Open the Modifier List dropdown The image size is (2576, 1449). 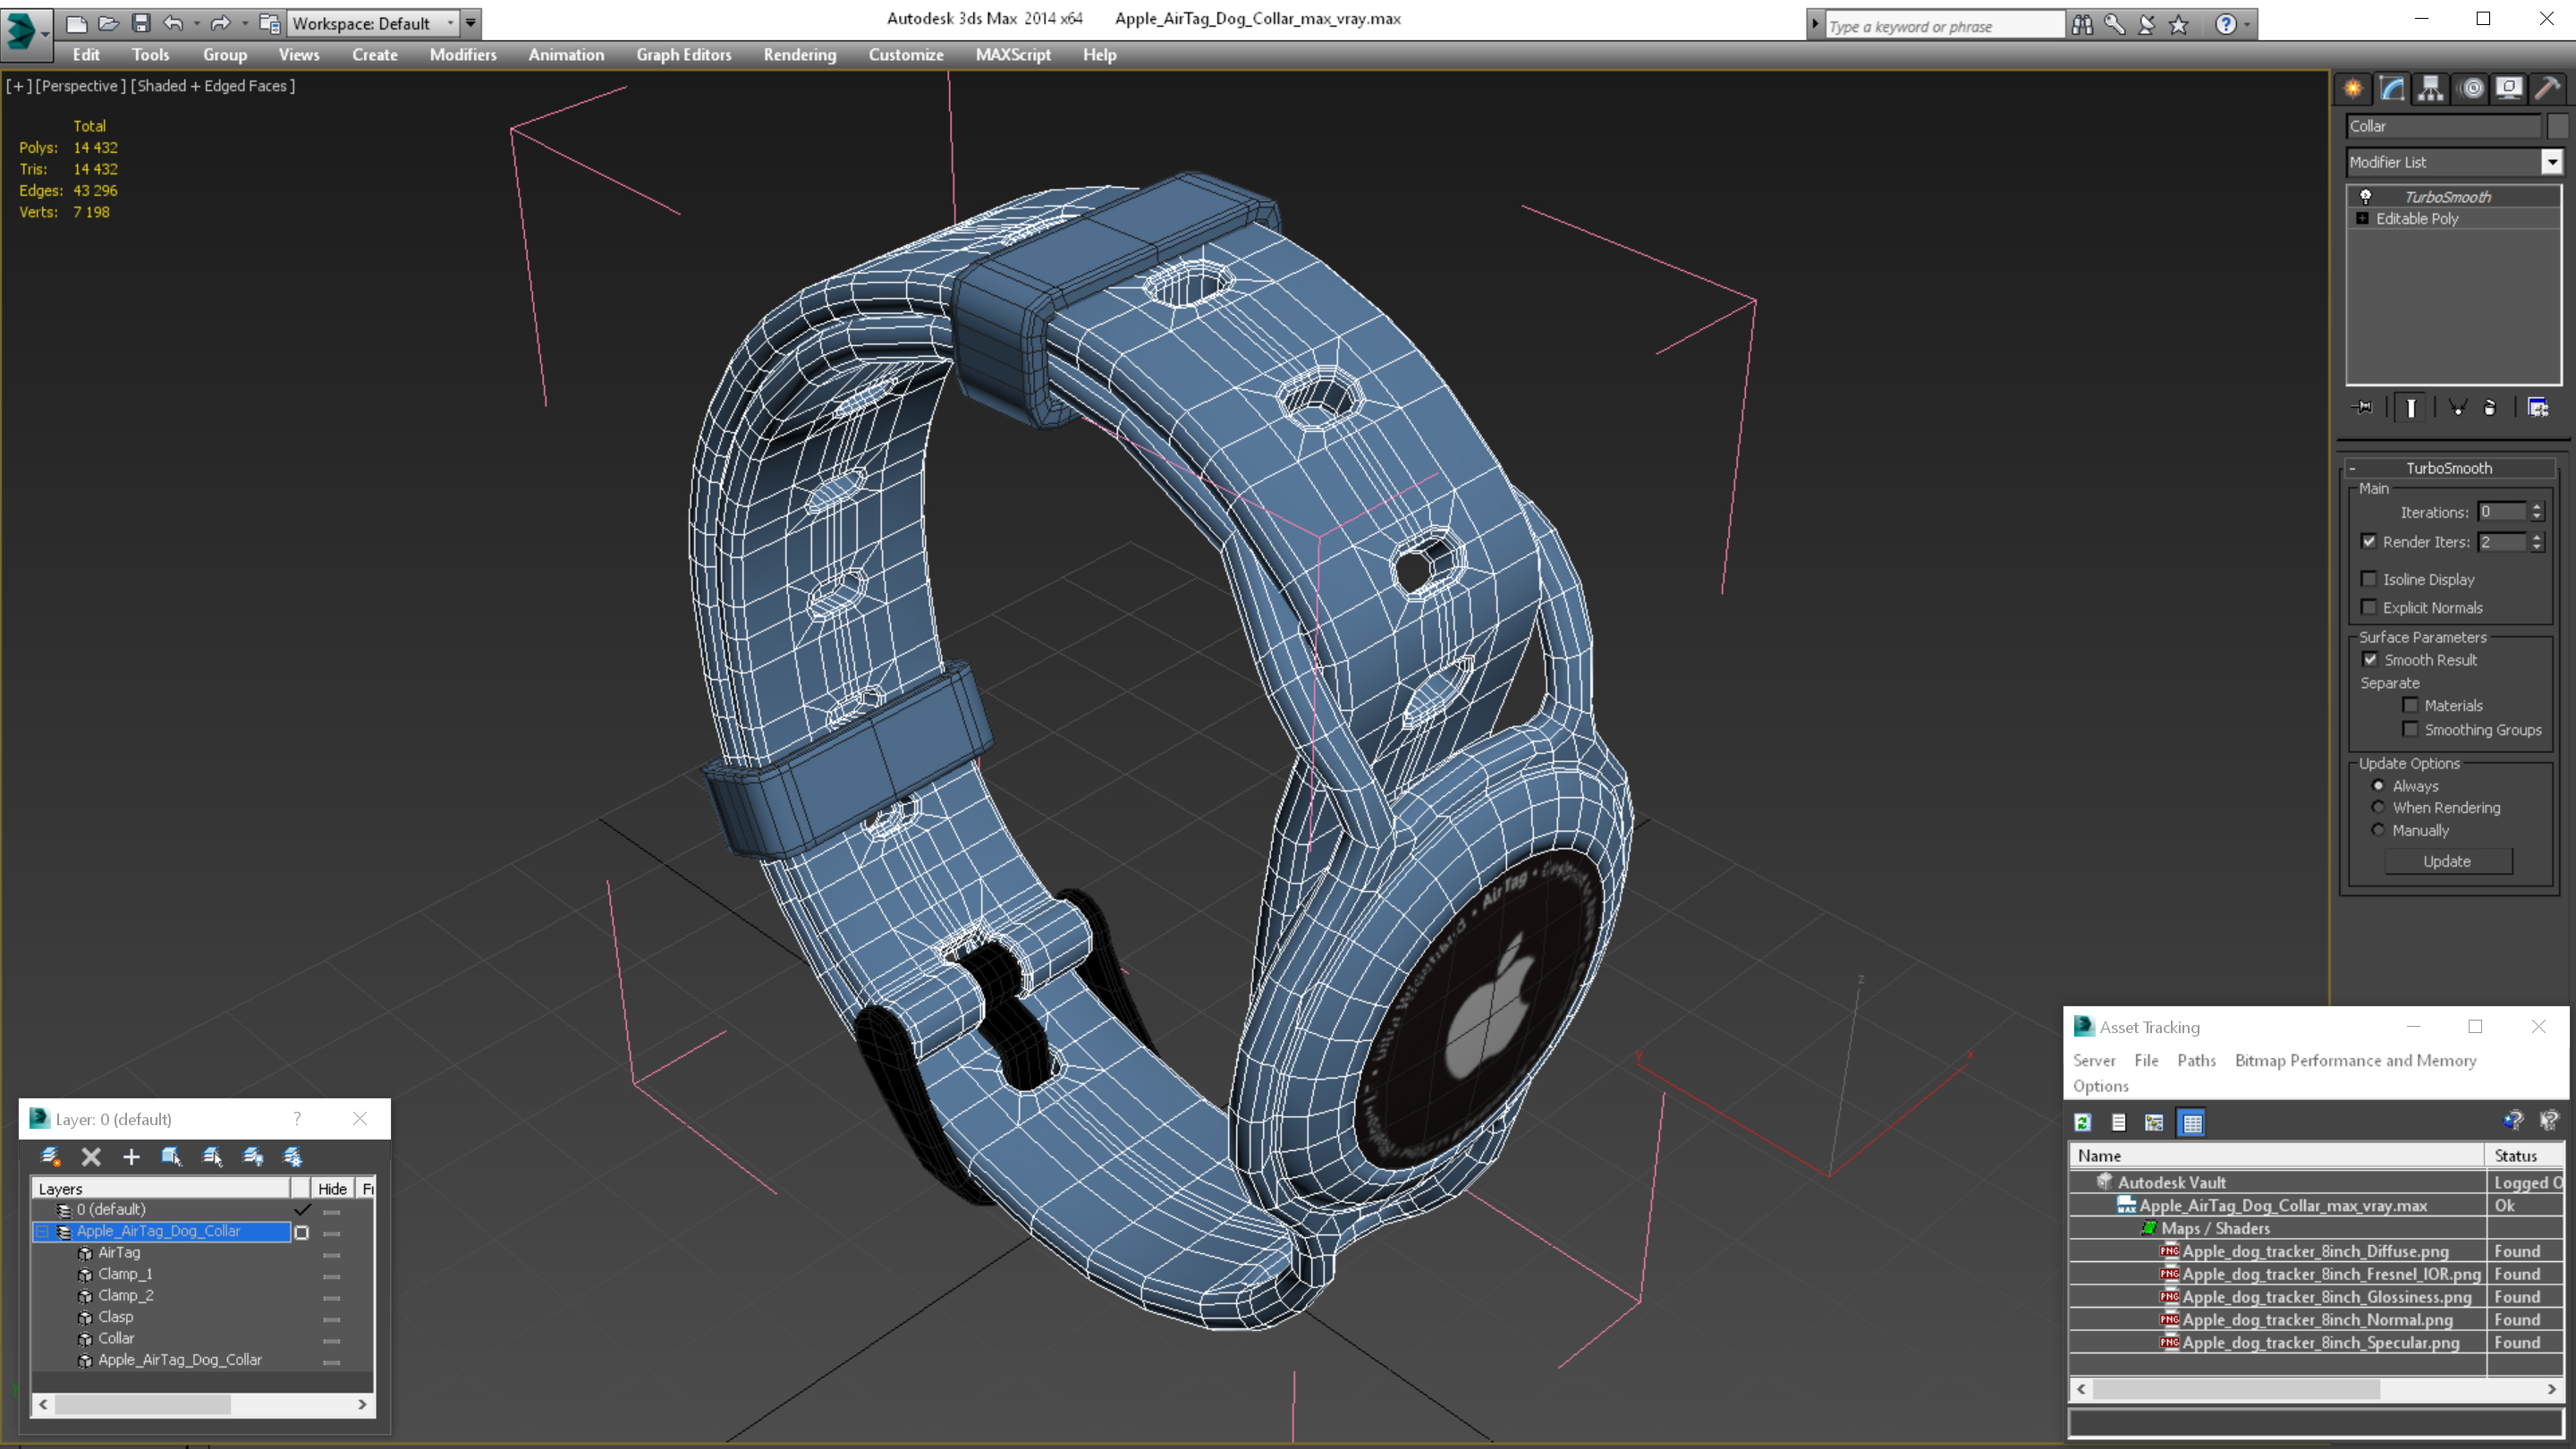click(2552, 162)
